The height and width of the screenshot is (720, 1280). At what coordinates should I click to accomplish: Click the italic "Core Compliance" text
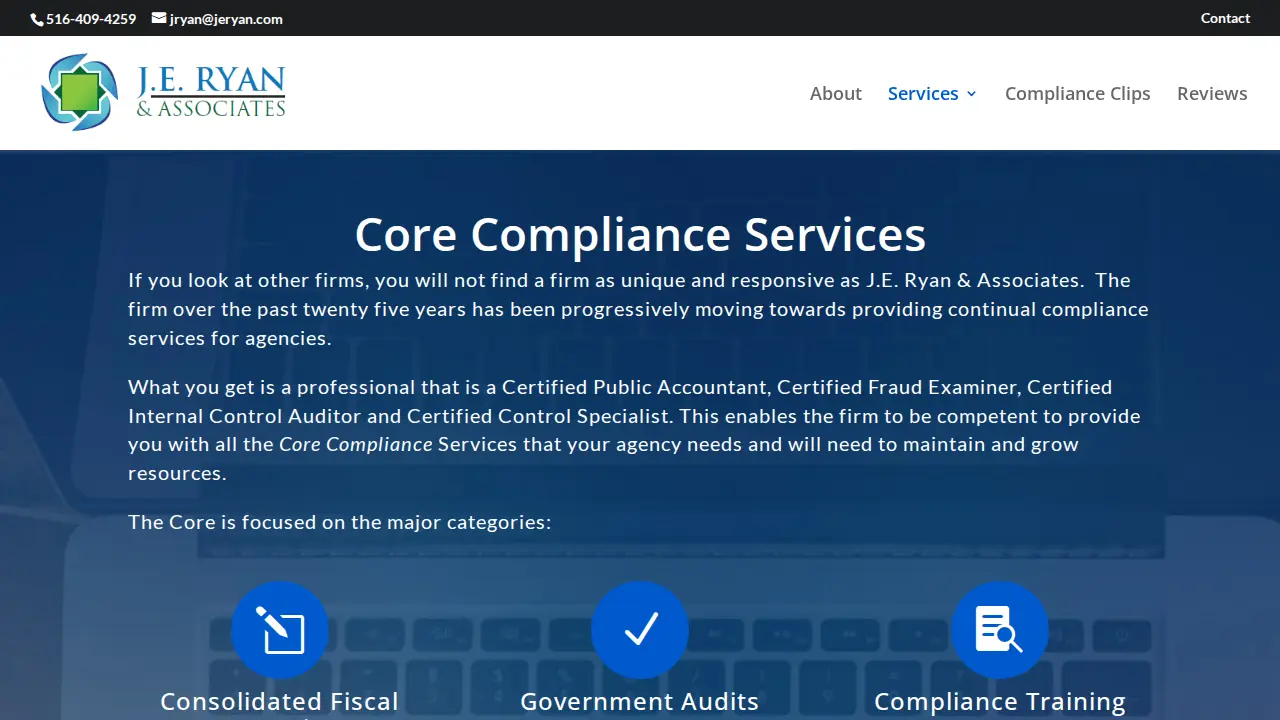tap(356, 444)
